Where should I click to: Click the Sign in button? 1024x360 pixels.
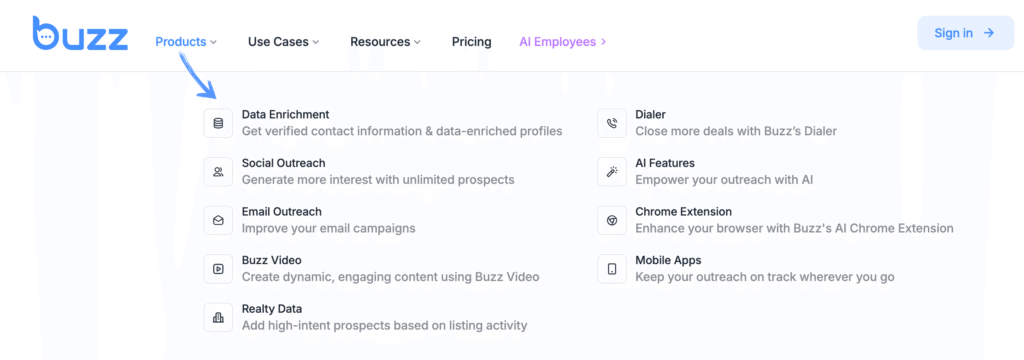965,33
